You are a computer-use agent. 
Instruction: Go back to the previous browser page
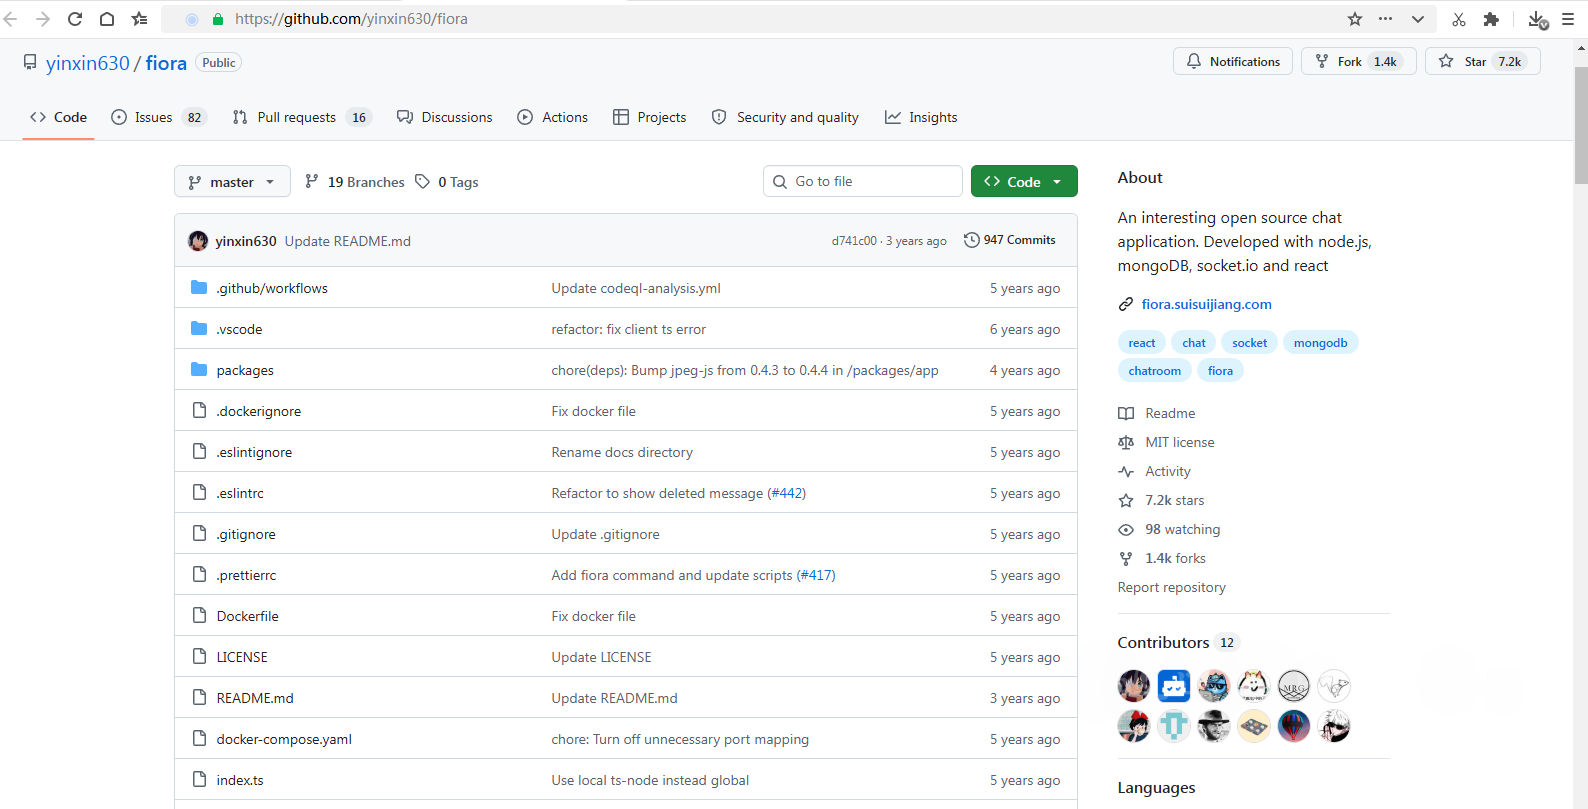pos(11,19)
